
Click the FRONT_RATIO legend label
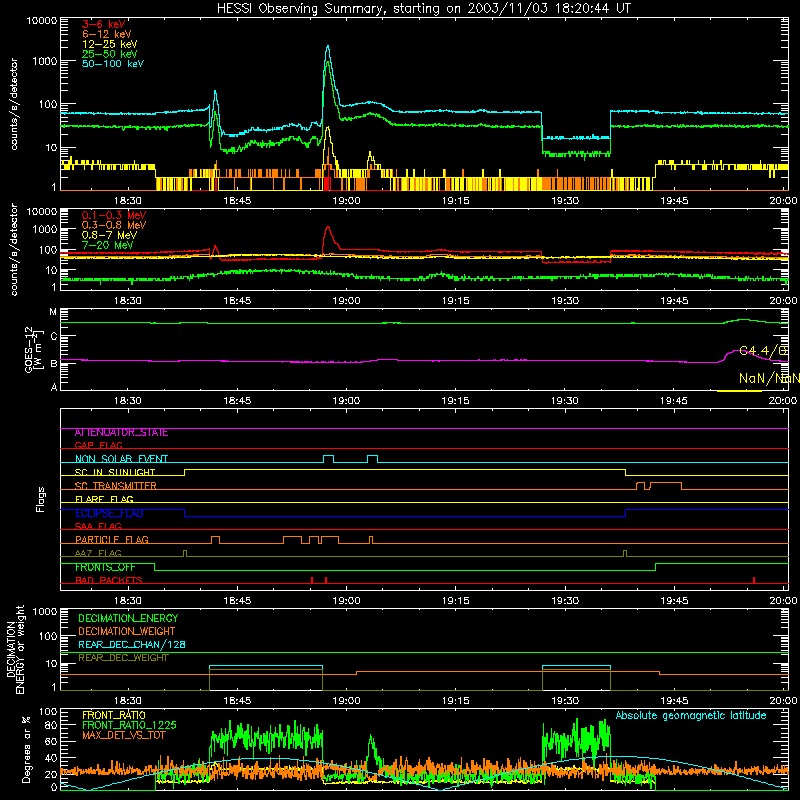coord(114,715)
